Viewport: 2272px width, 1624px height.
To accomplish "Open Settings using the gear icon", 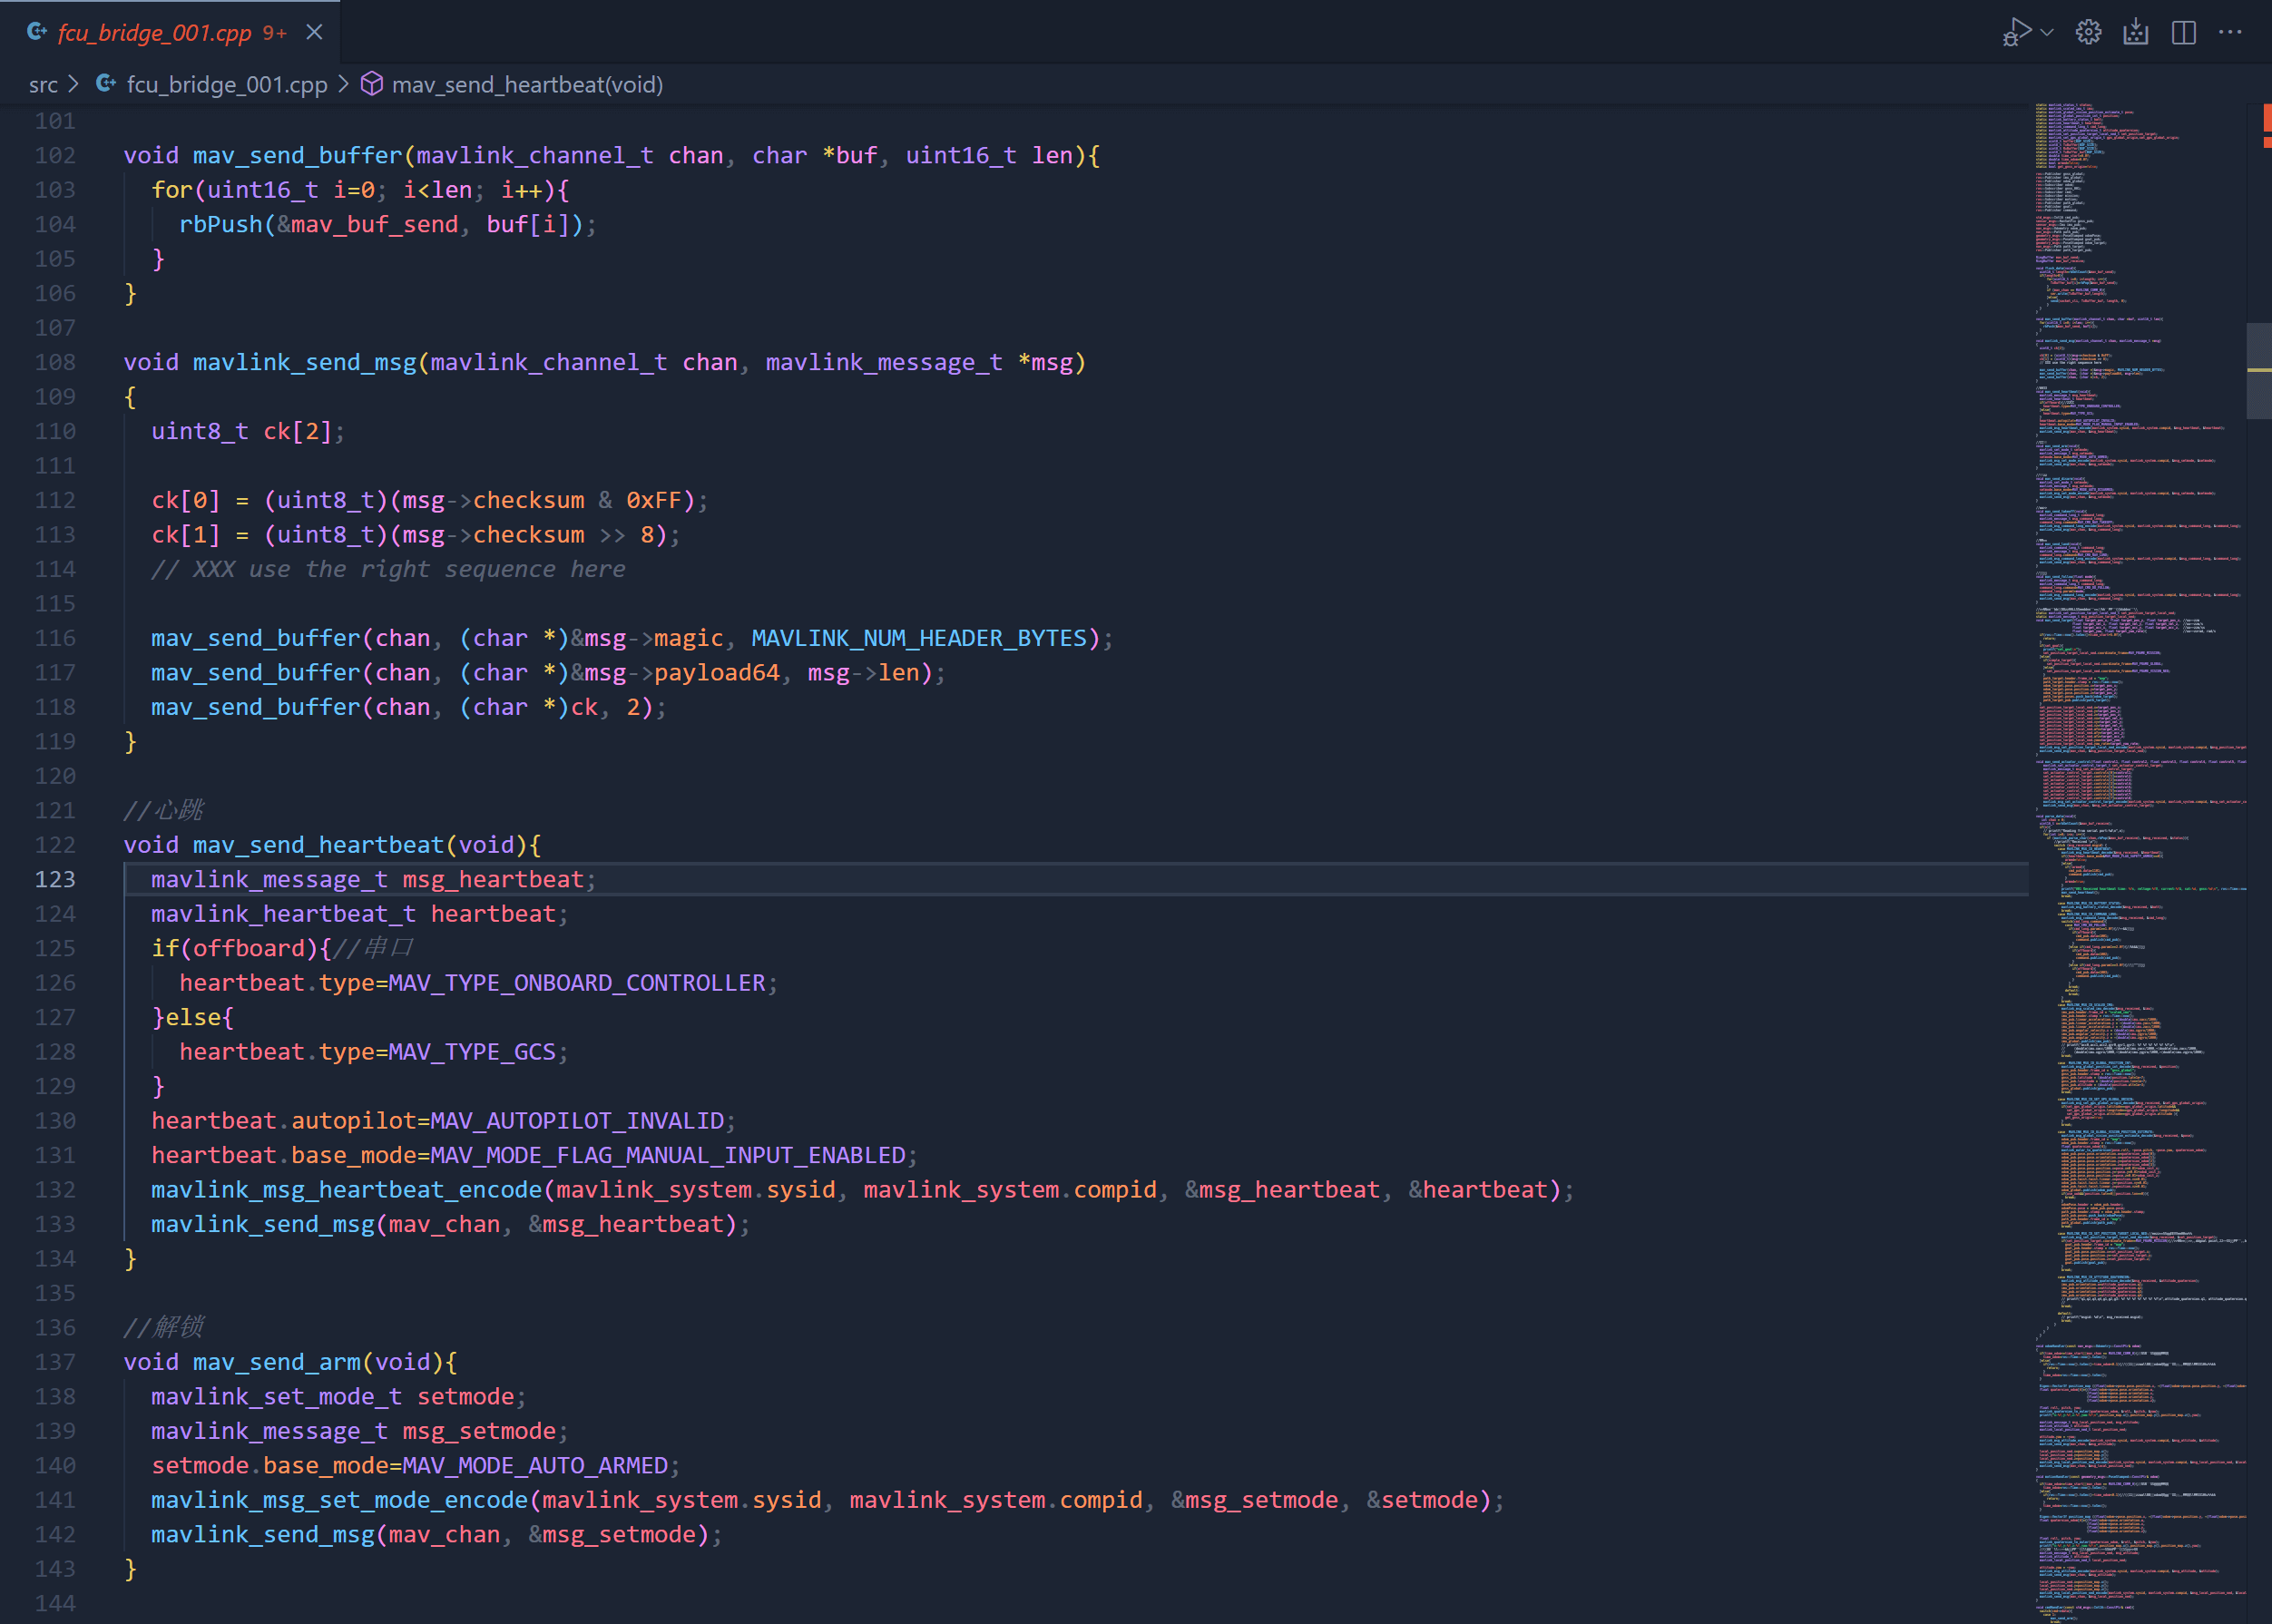I will pos(2089,31).
